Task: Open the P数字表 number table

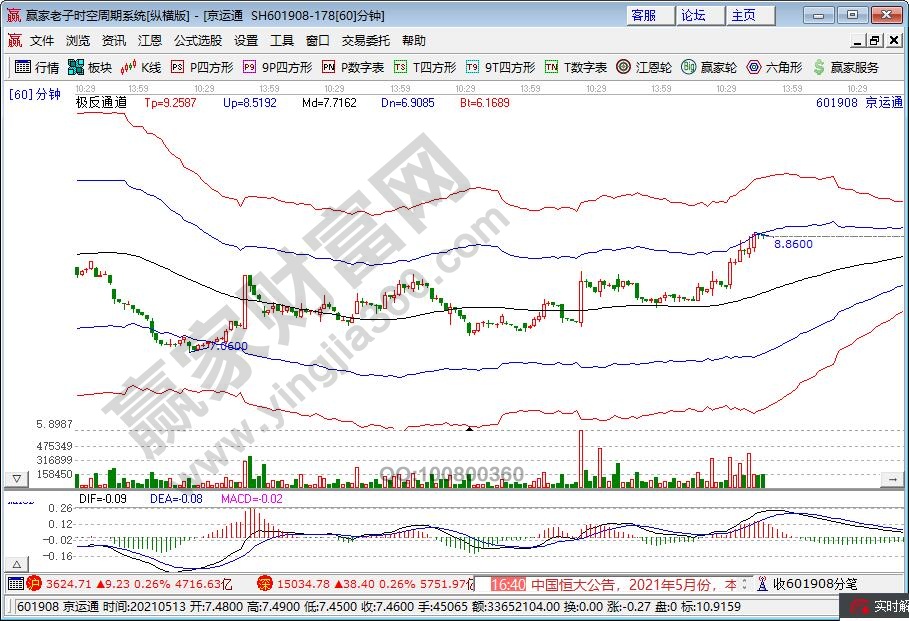Action: pyautogui.click(x=353, y=67)
